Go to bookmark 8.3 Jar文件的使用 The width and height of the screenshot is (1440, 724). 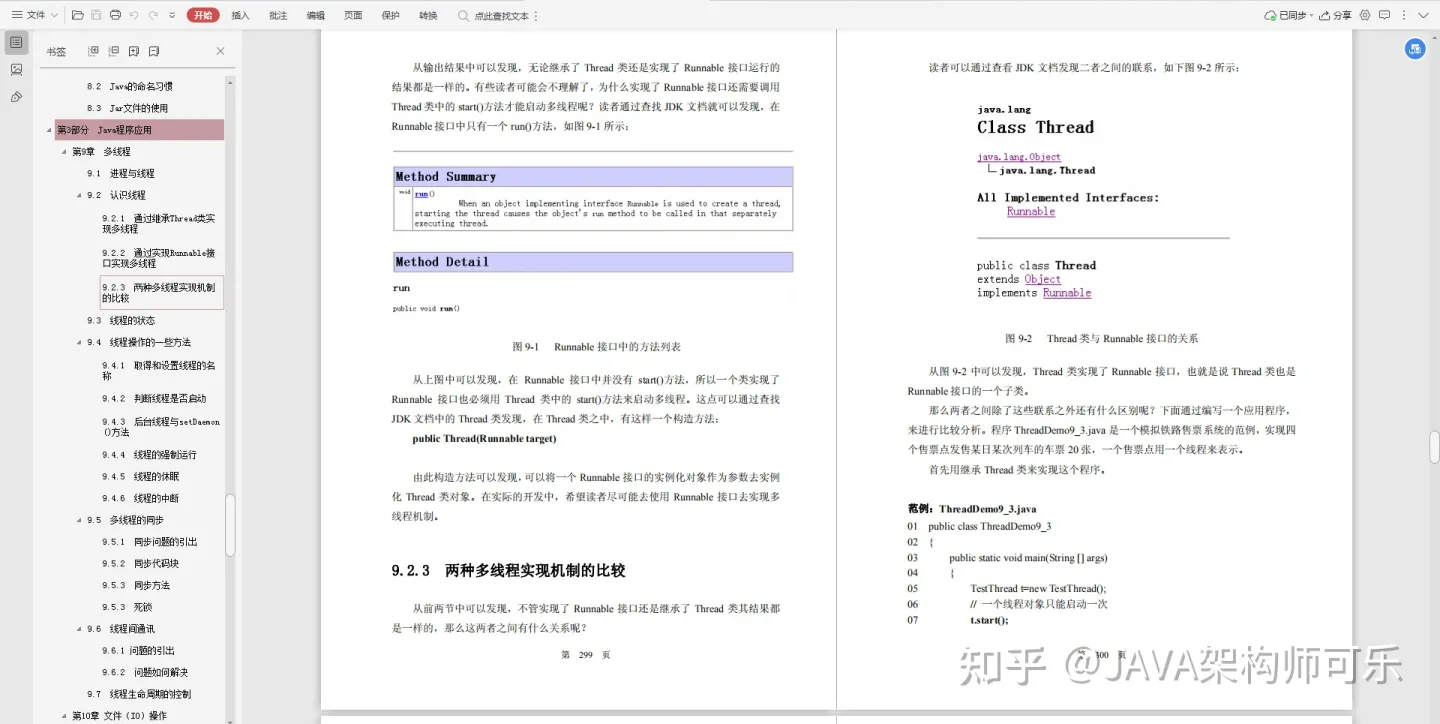pos(127,108)
